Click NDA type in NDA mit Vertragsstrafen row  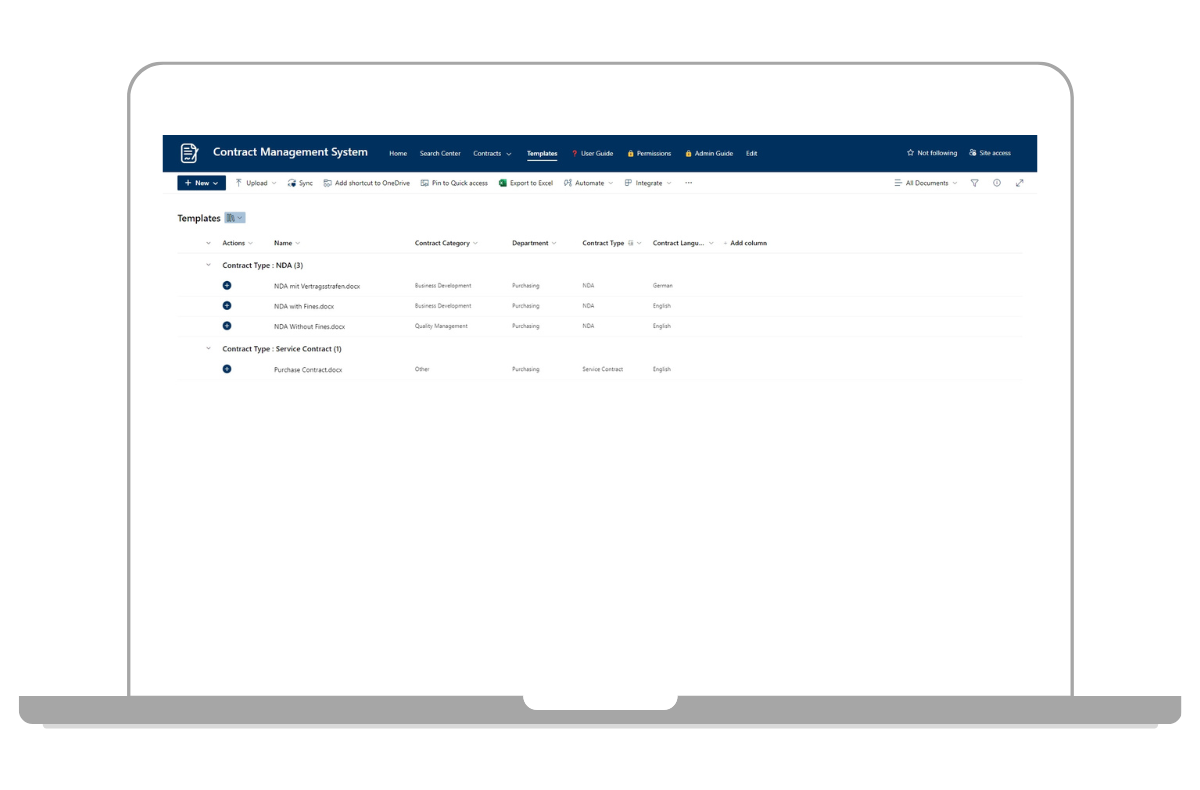point(588,286)
